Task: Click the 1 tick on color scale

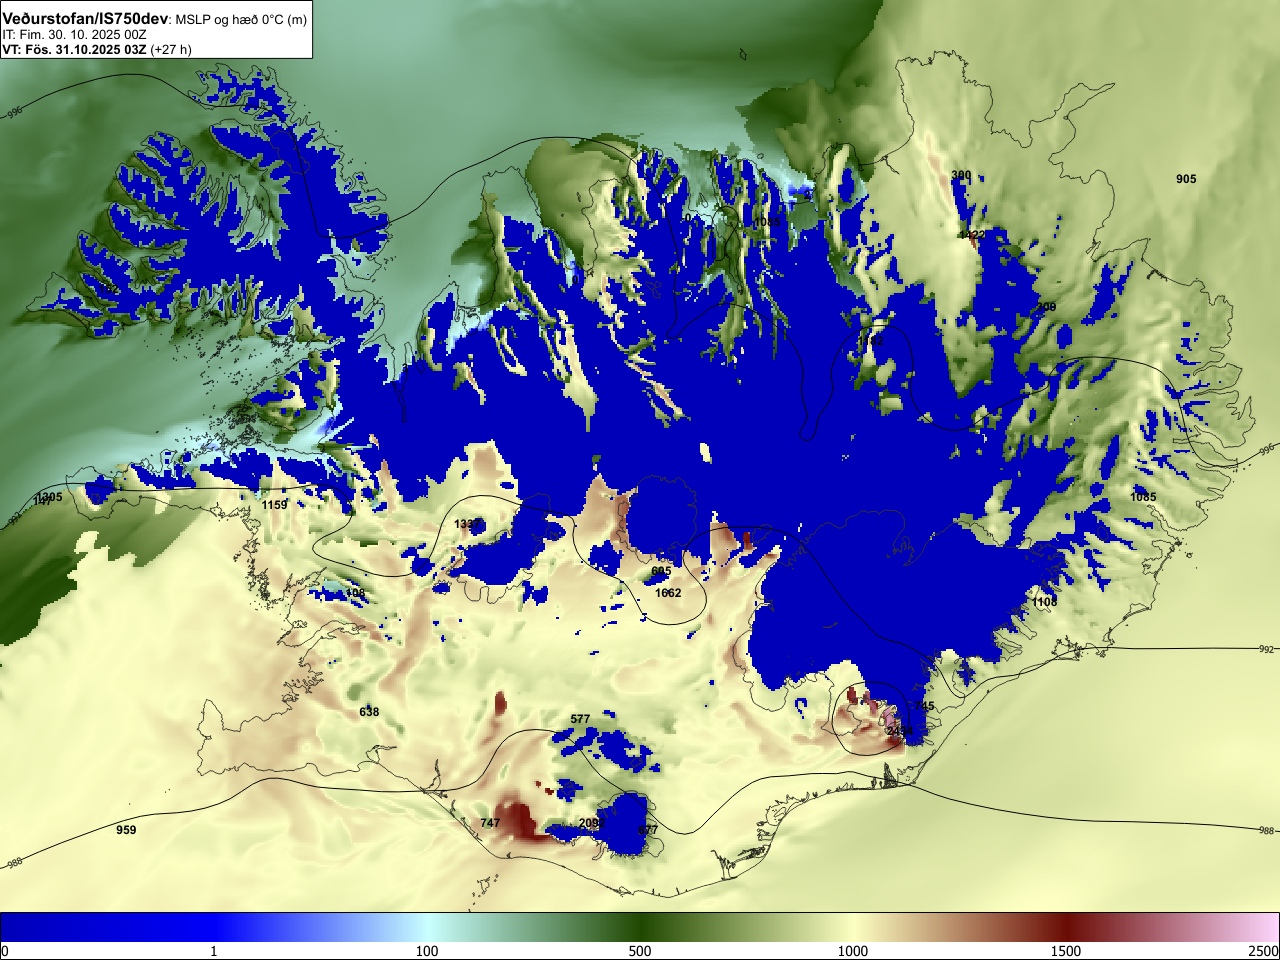Action: coord(214,951)
